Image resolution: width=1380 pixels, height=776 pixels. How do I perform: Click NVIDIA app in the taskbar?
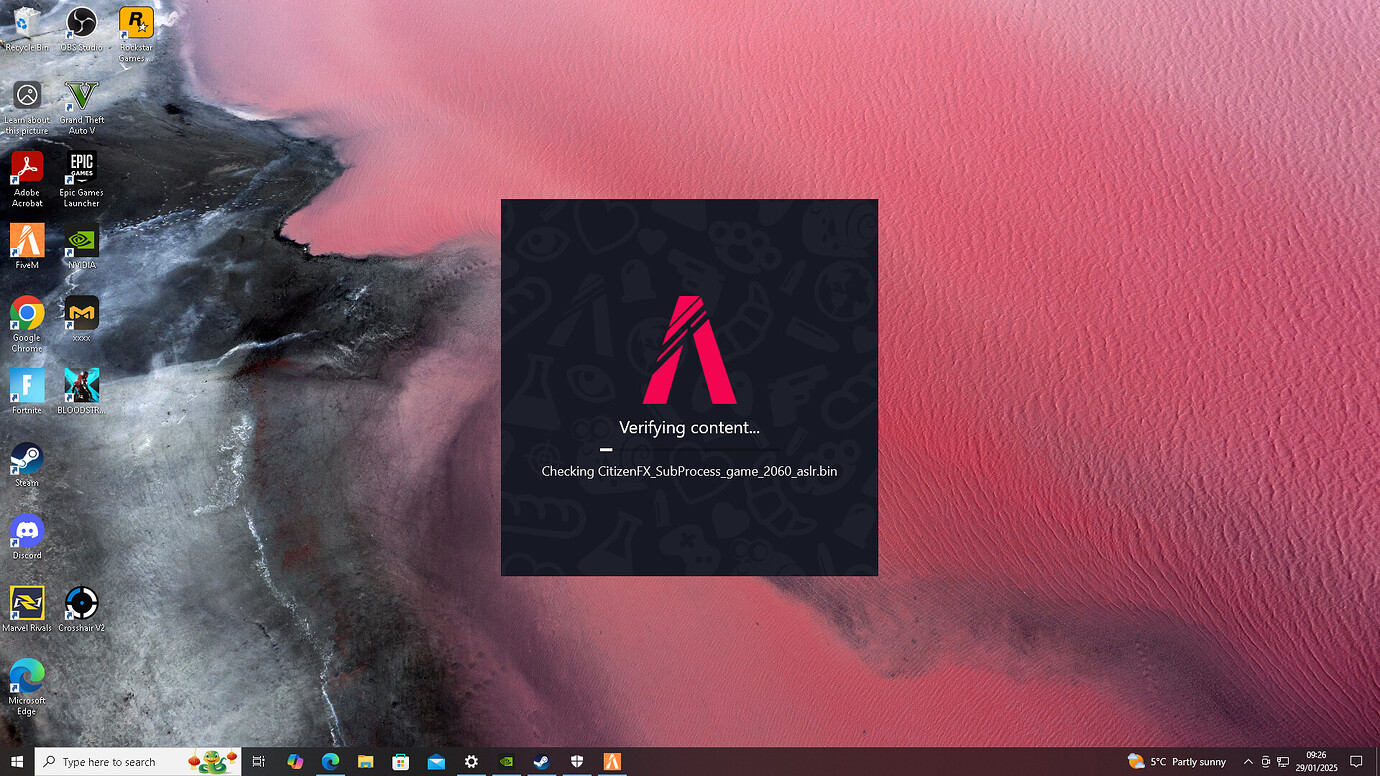point(506,761)
